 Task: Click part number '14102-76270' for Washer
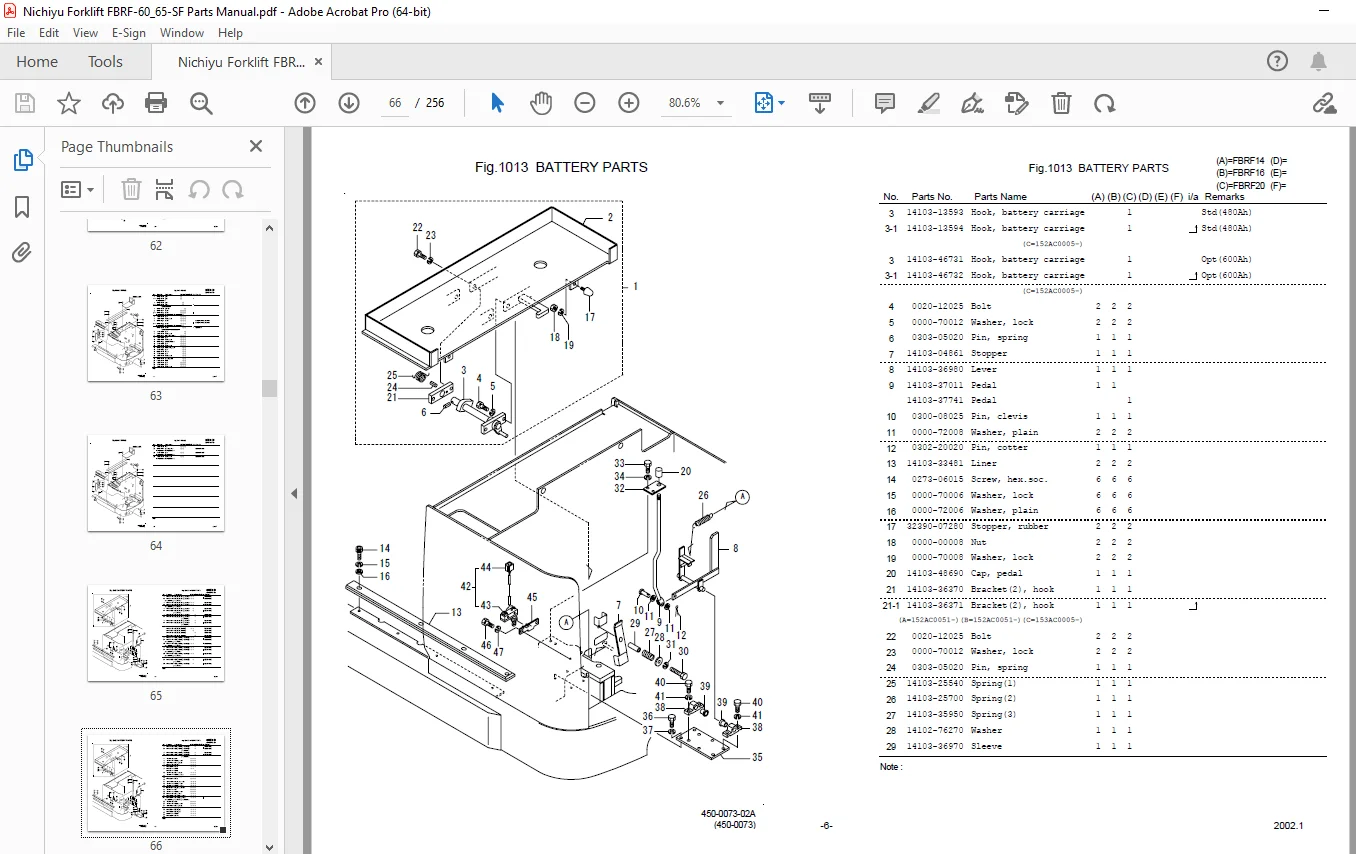(935, 730)
